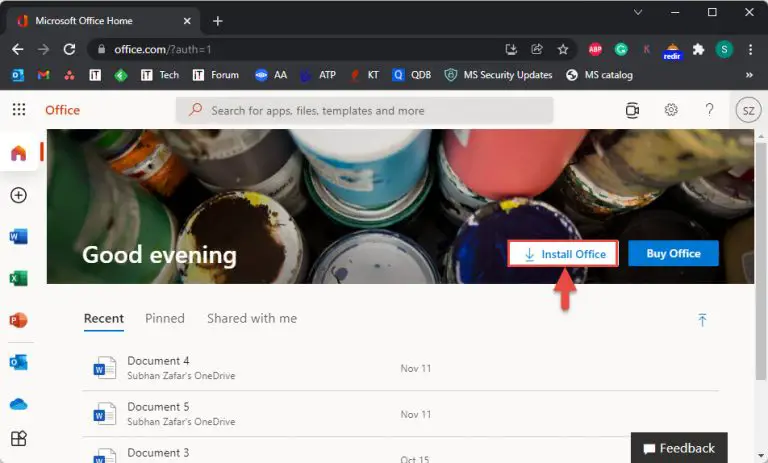Screen dimensions: 768x463
Task: Click the Help question mark icon
Action: pos(709,110)
